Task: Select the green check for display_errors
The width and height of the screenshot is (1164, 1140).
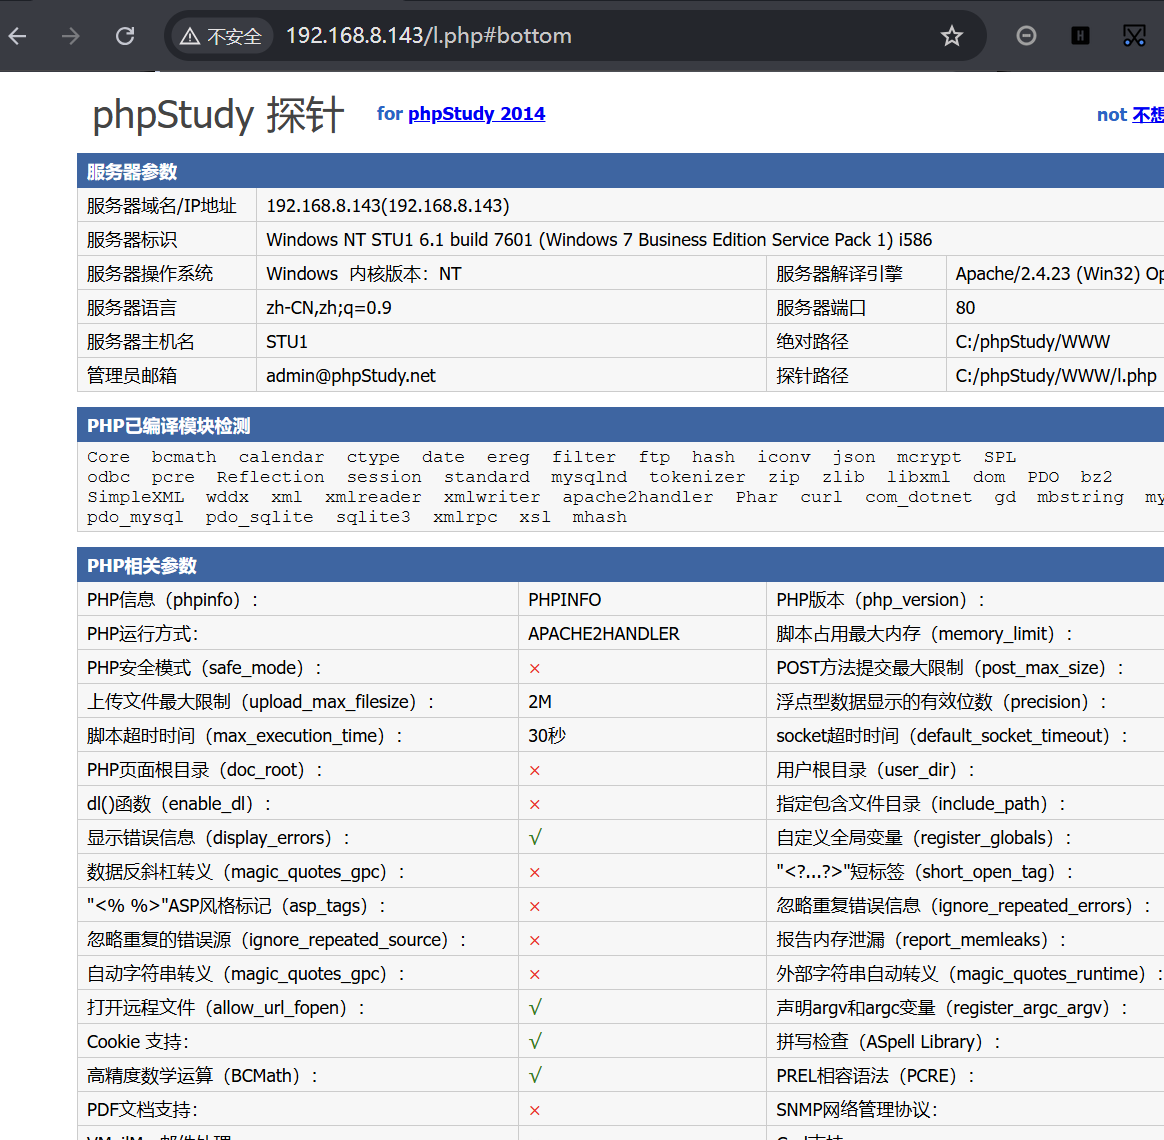Action: click(x=535, y=838)
